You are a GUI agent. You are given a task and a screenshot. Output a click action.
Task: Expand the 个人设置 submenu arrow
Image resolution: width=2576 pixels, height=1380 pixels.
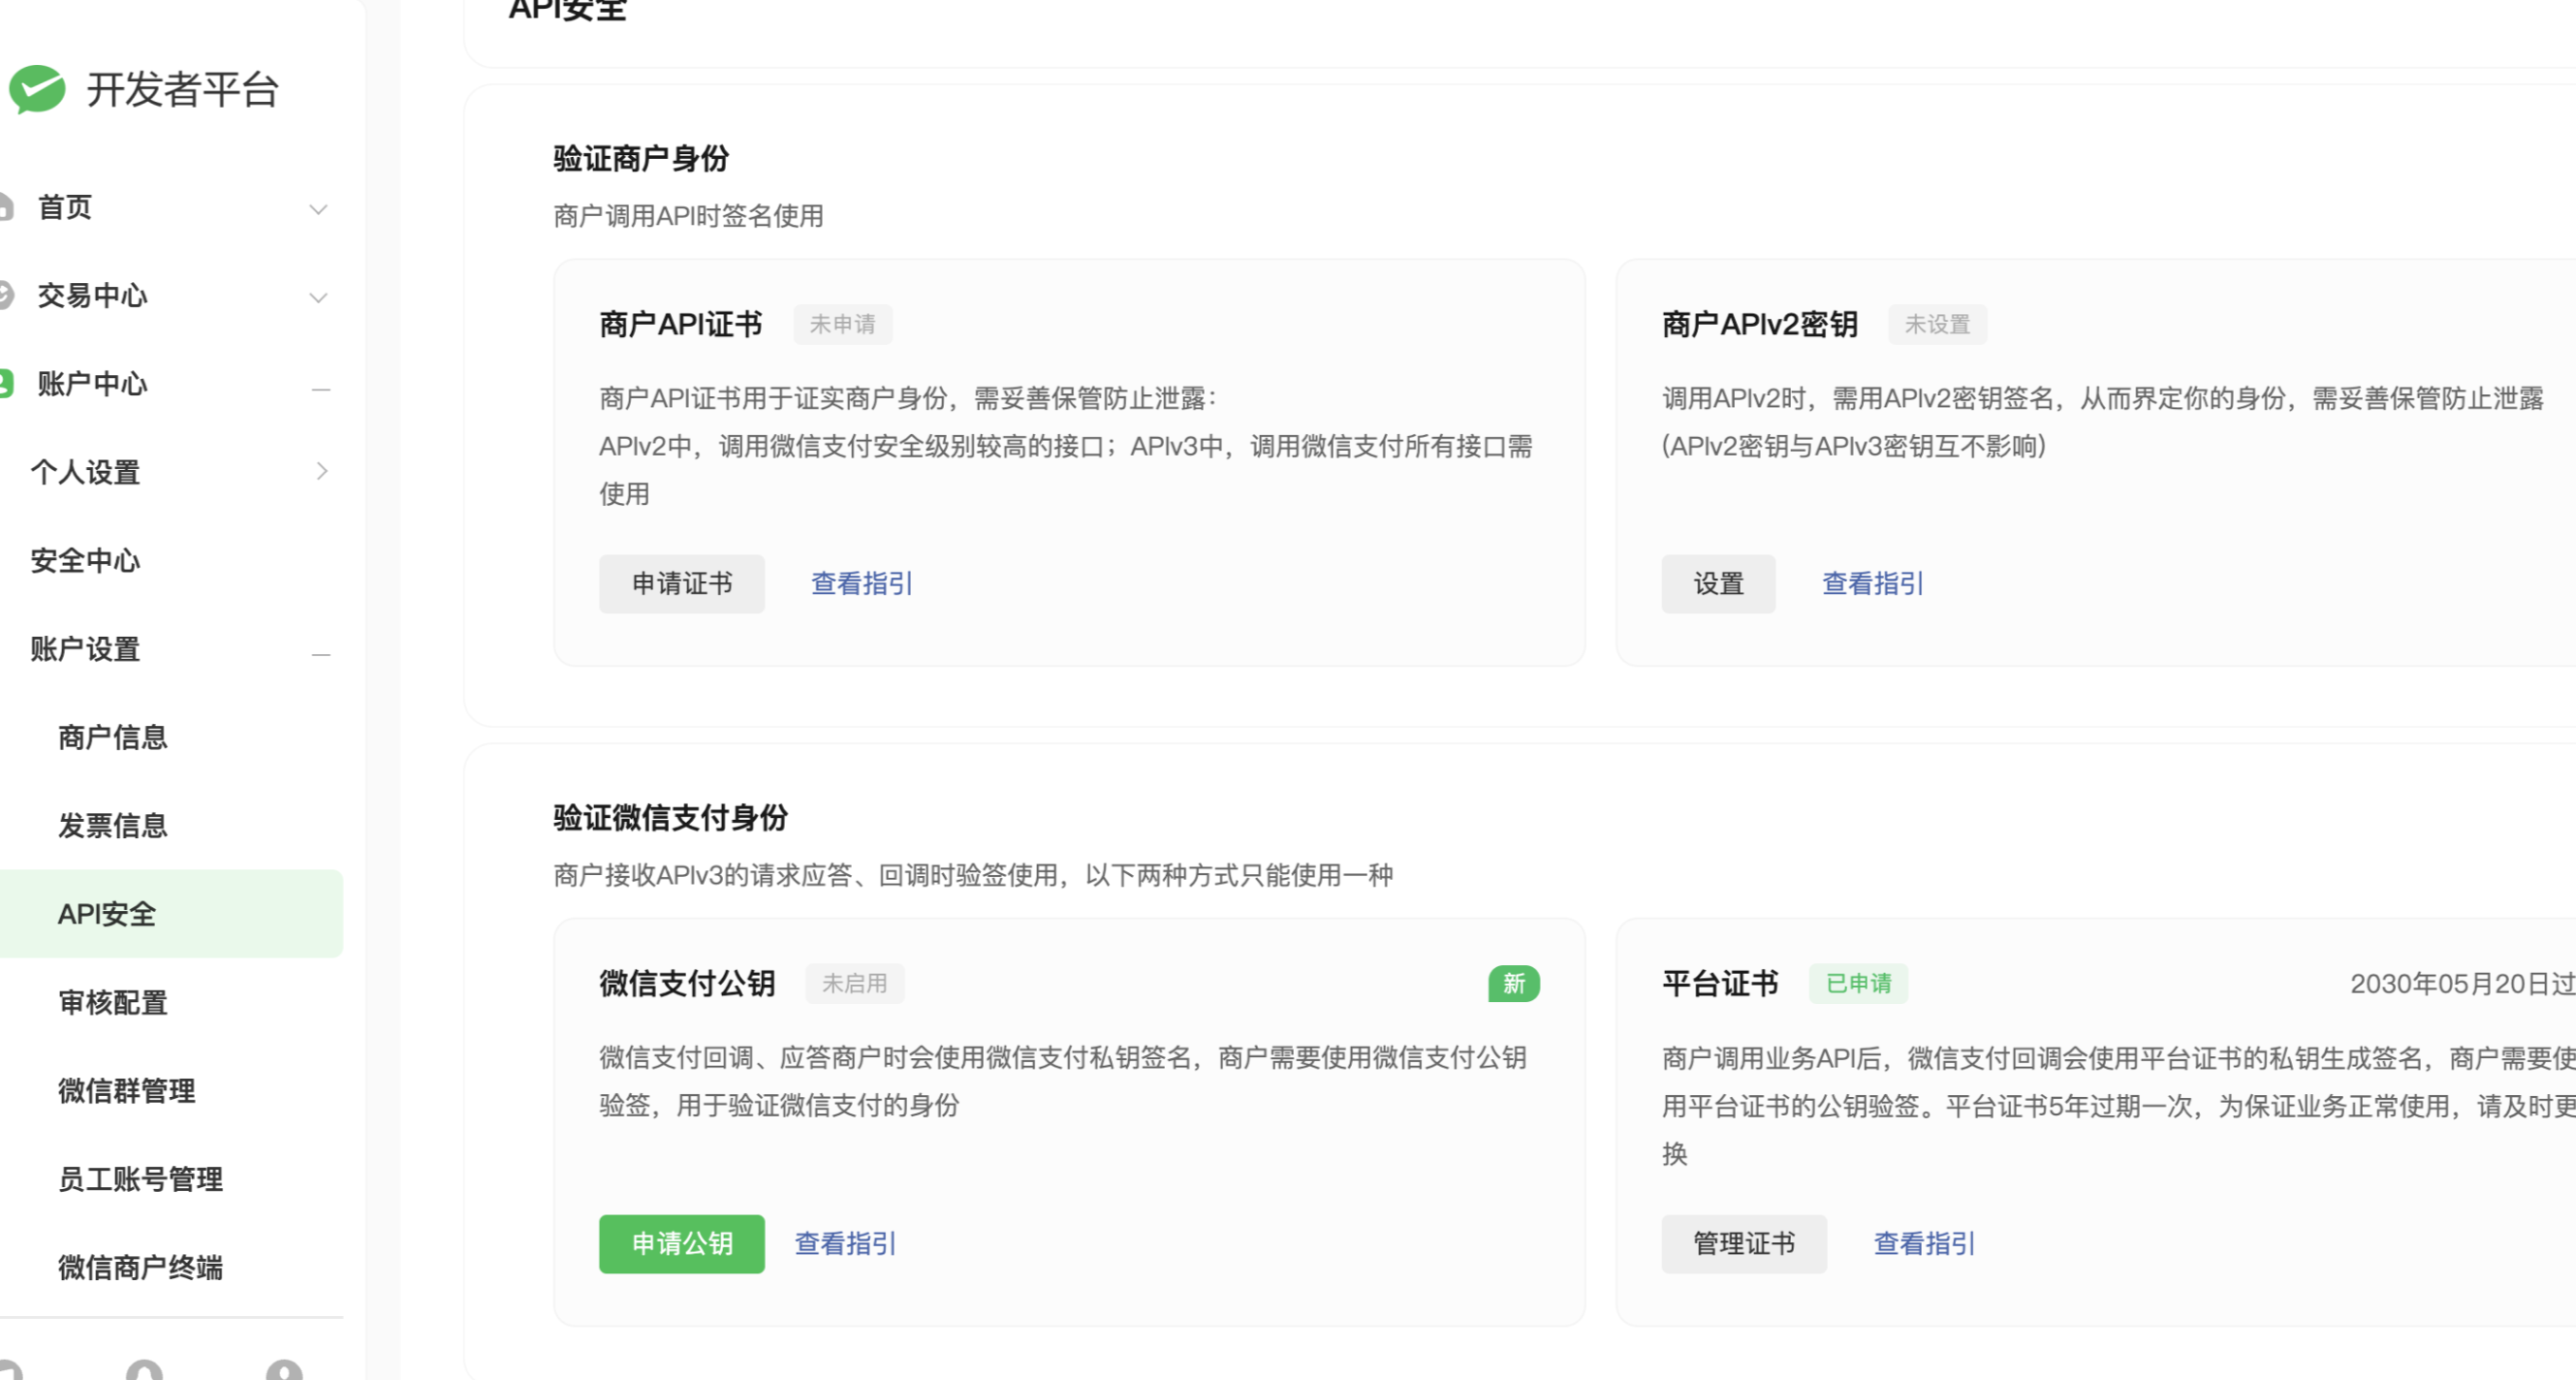[x=322, y=471]
